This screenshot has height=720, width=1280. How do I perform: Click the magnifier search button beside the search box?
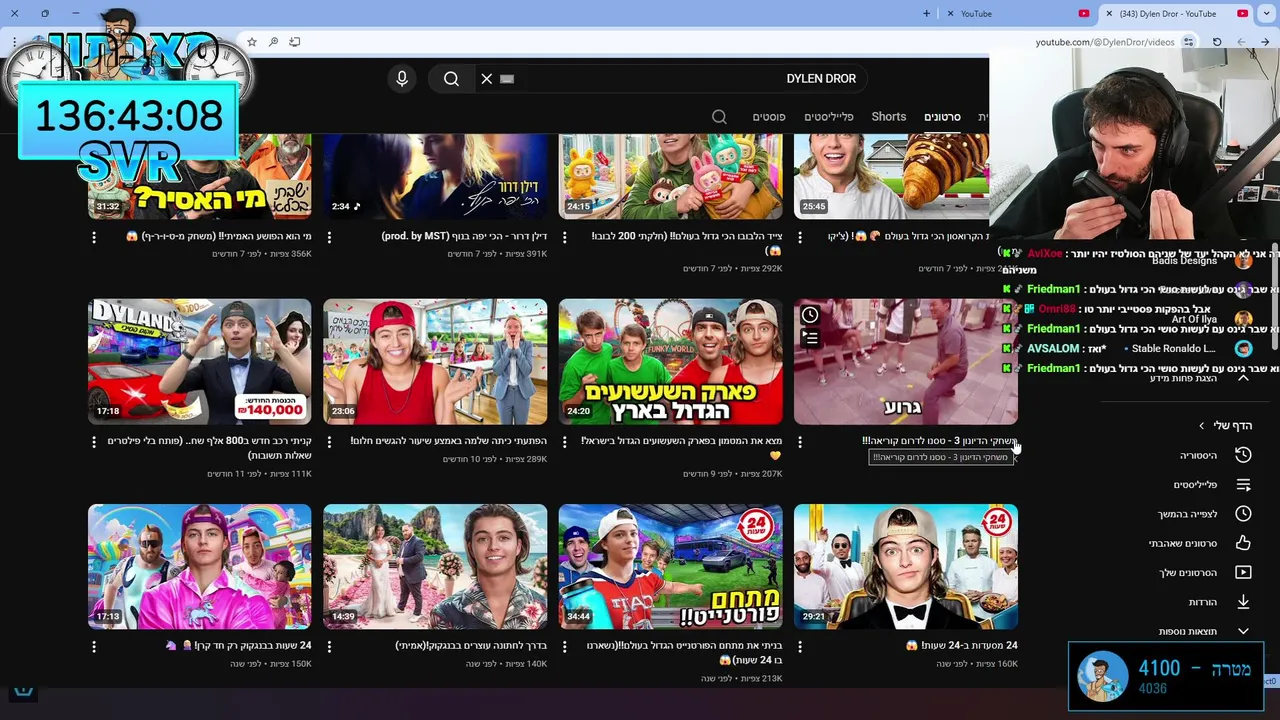[451, 79]
